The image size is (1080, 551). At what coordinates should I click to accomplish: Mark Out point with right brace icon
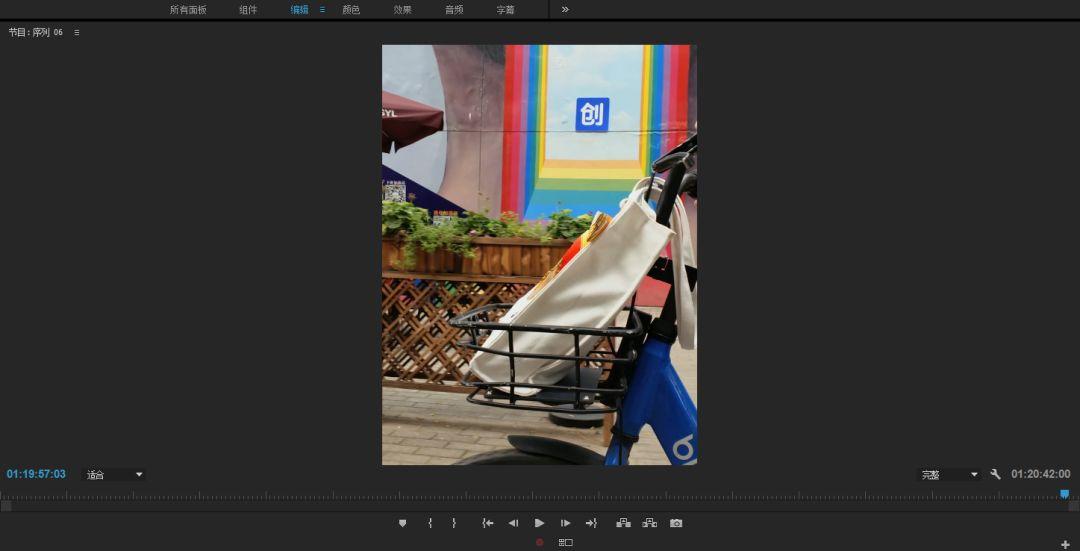(454, 523)
